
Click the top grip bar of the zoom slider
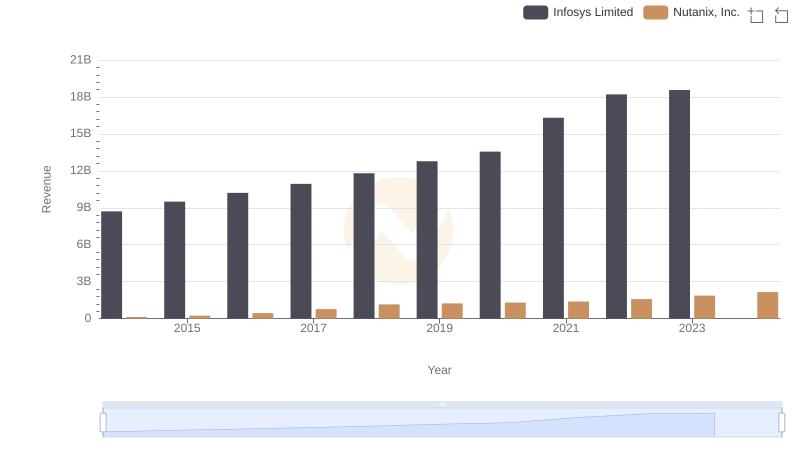[x=442, y=404]
